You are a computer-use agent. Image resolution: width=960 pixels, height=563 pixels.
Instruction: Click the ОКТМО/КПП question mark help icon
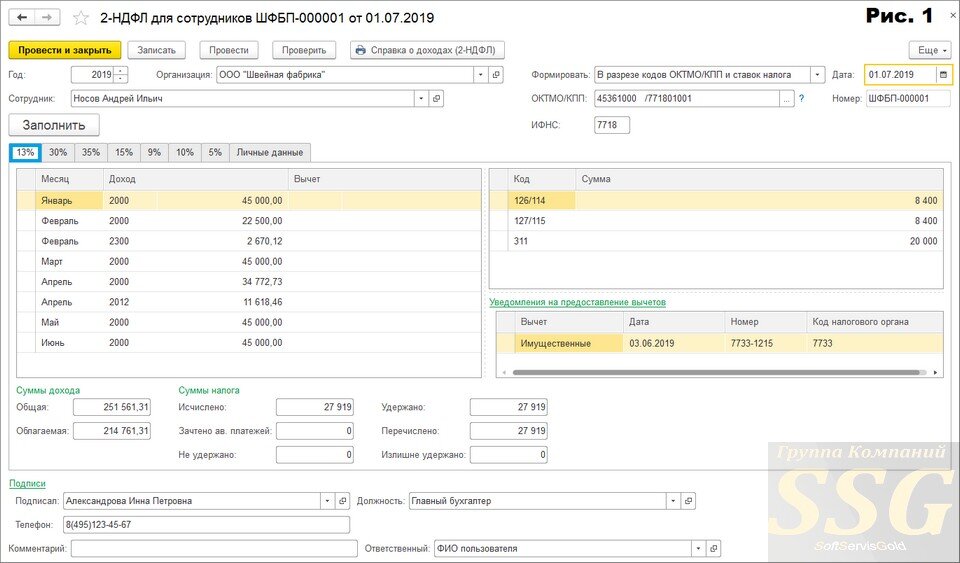[x=801, y=99]
